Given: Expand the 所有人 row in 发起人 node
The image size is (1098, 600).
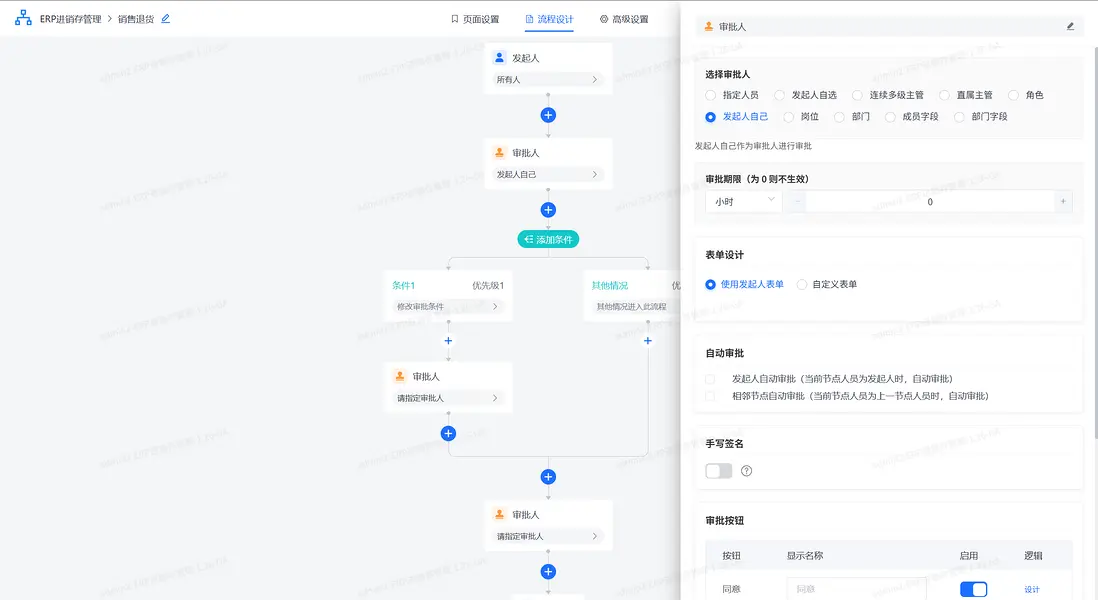Looking at the screenshot, I should (548, 80).
